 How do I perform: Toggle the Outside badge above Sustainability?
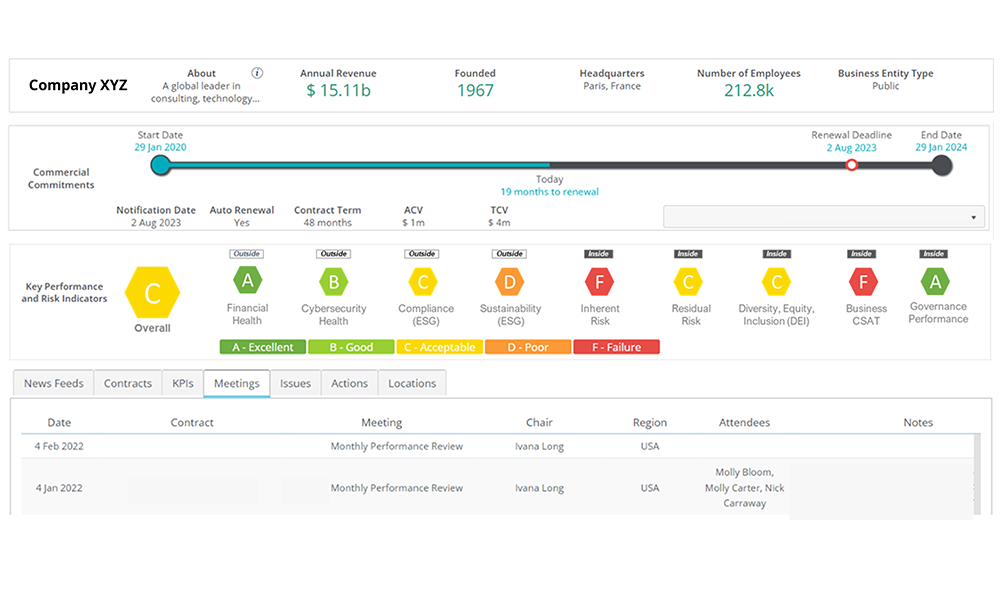click(510, 254)
